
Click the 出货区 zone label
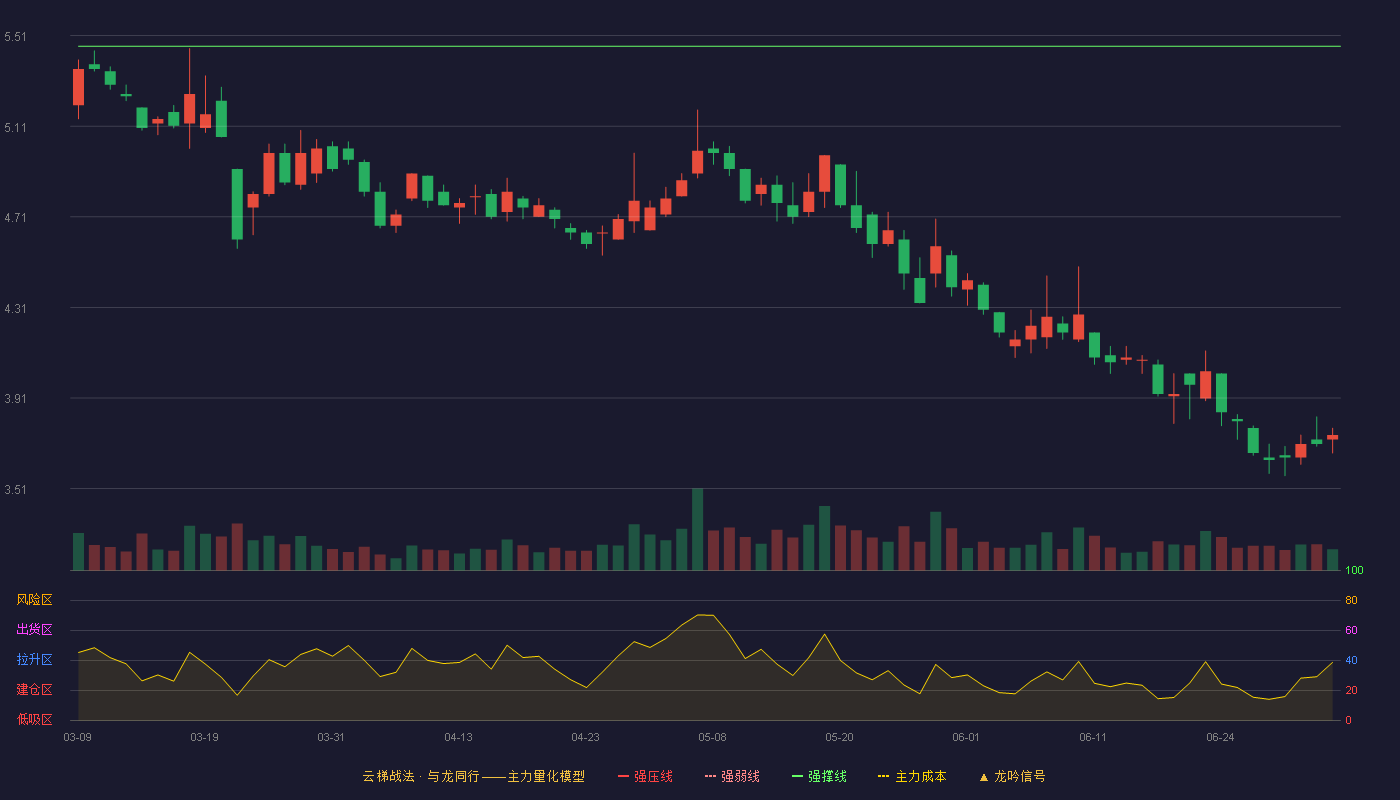34,630
